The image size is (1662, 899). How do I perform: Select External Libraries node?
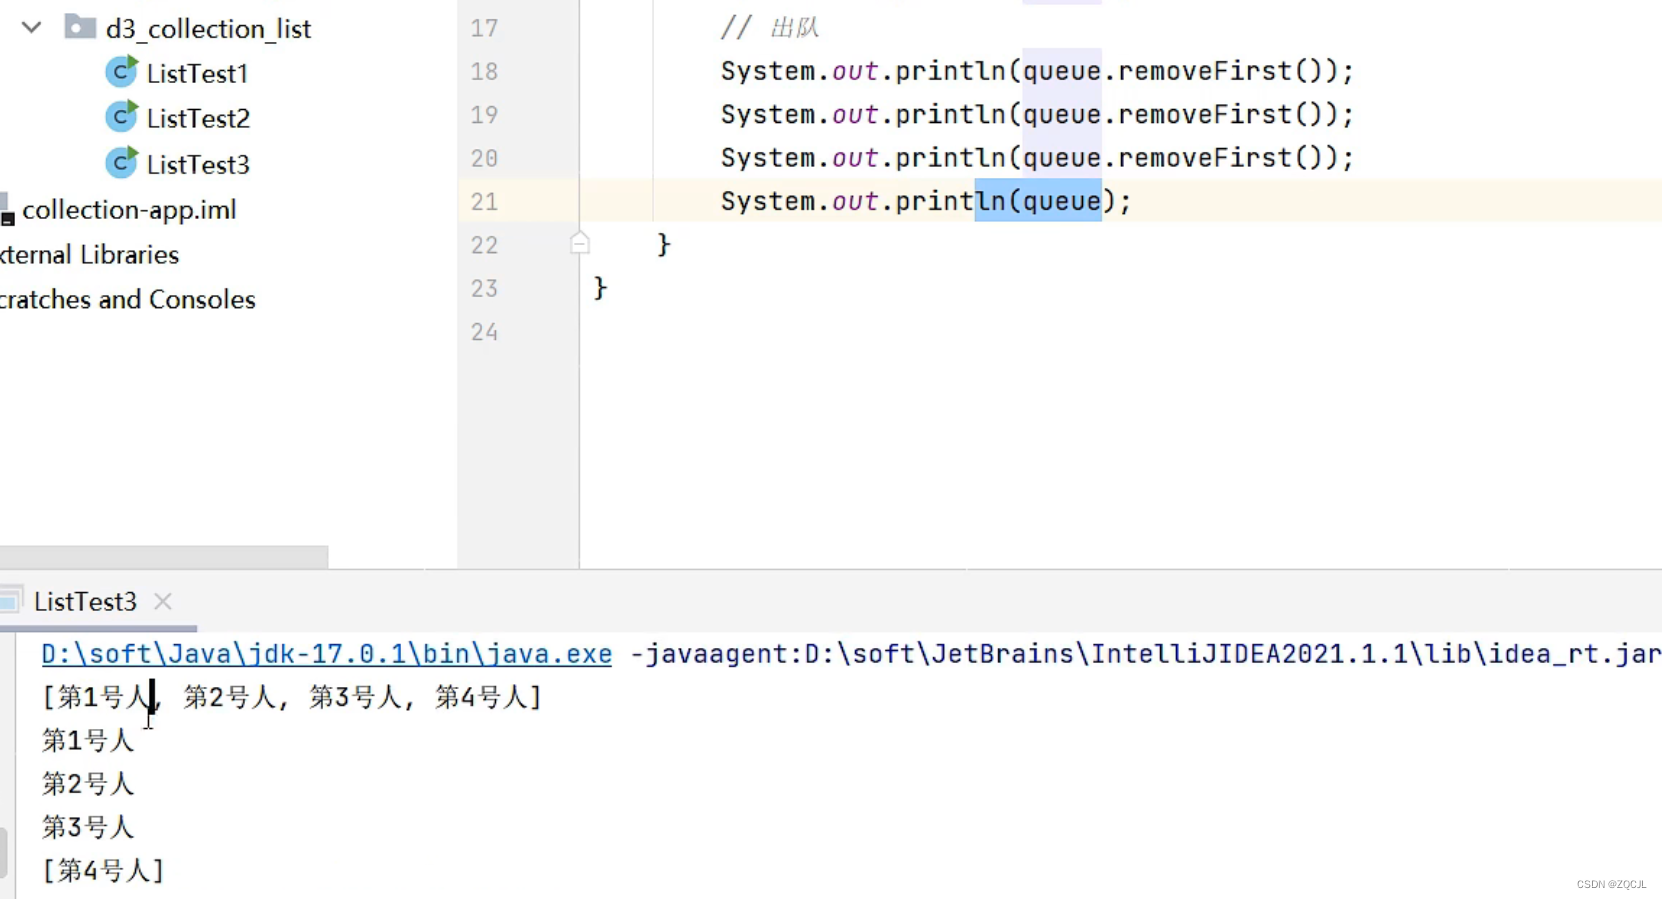89,254
